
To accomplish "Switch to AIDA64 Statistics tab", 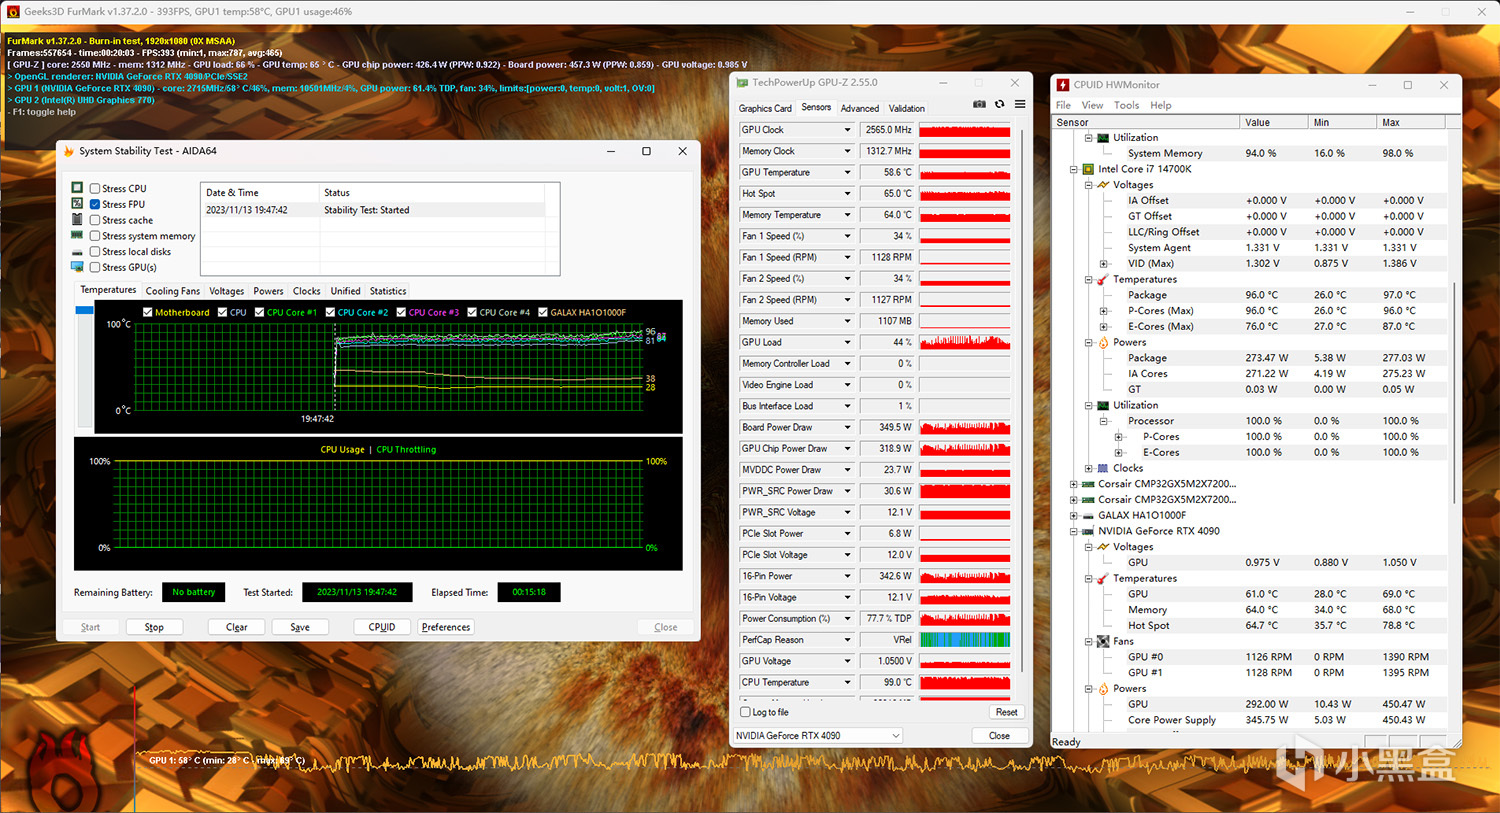I will (x=388, y=291).
